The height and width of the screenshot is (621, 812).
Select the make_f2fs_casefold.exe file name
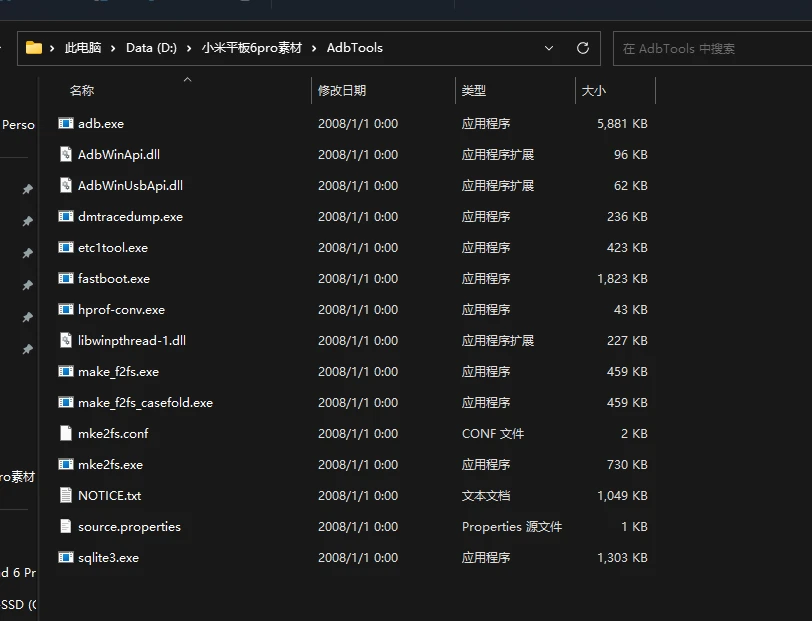(145, 402)
